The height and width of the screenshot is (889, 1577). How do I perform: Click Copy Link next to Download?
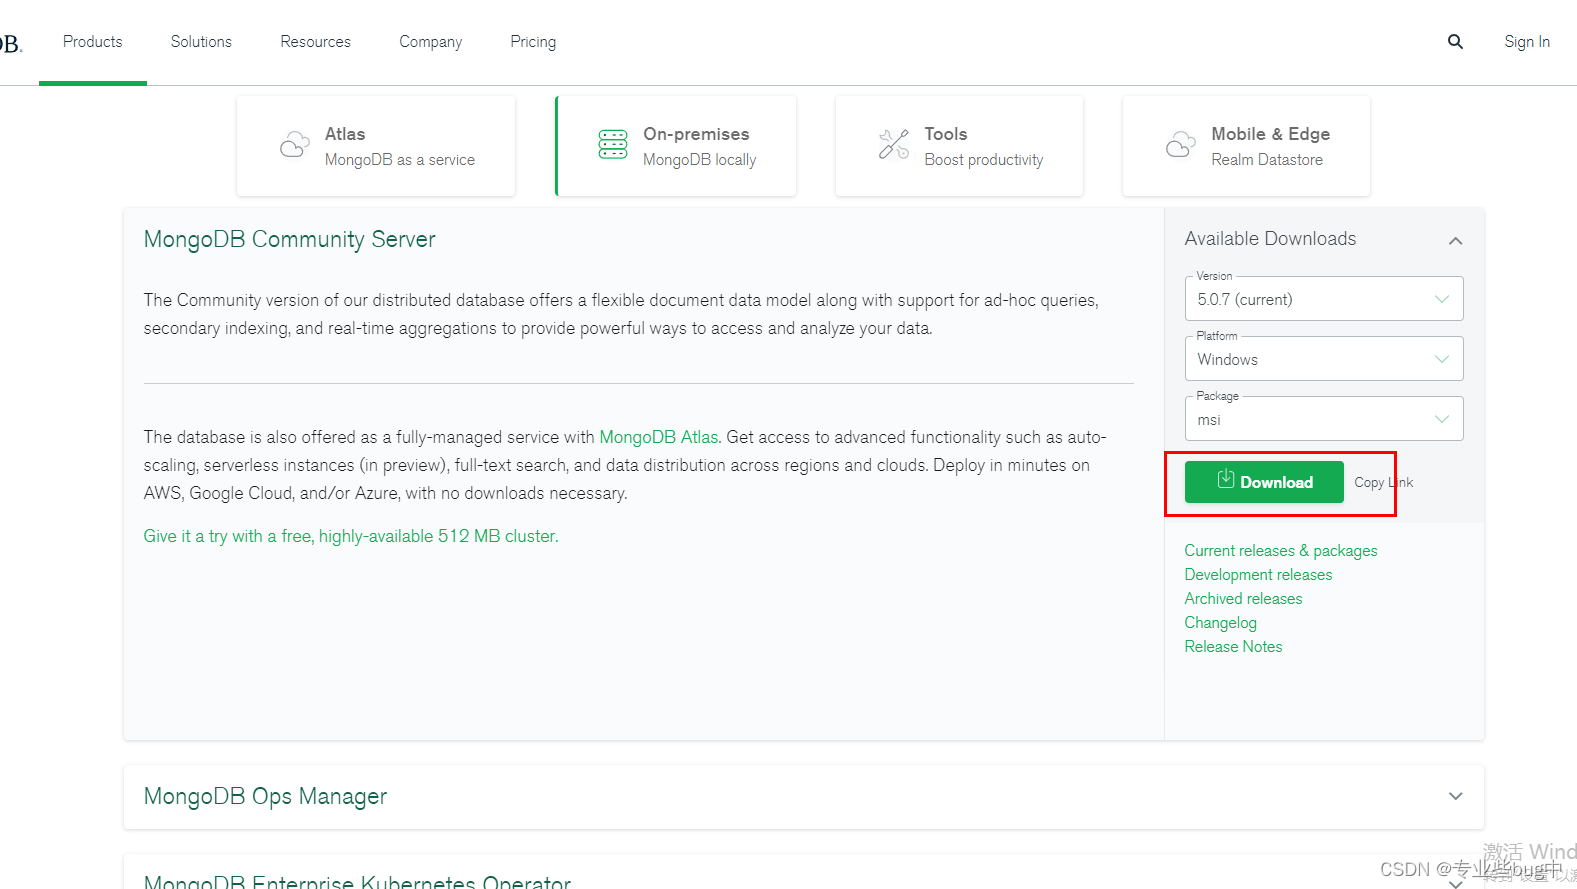coord(1384,482)
